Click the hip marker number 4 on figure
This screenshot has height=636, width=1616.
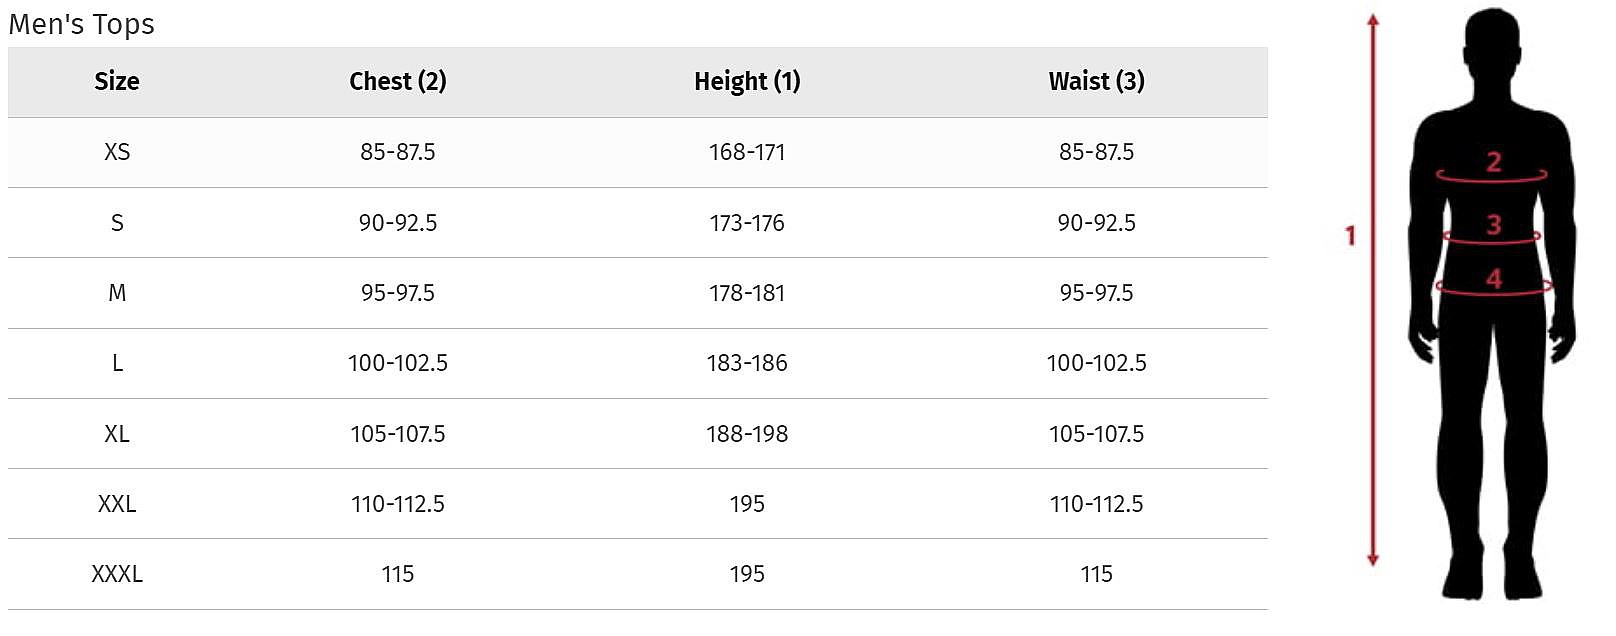pos(1493,279)
